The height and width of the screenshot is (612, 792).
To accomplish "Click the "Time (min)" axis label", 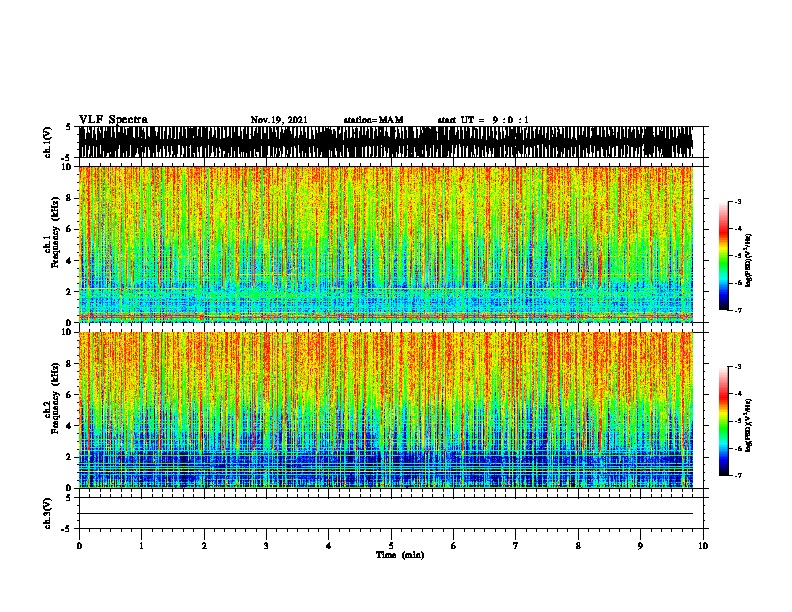I will 400,555.
